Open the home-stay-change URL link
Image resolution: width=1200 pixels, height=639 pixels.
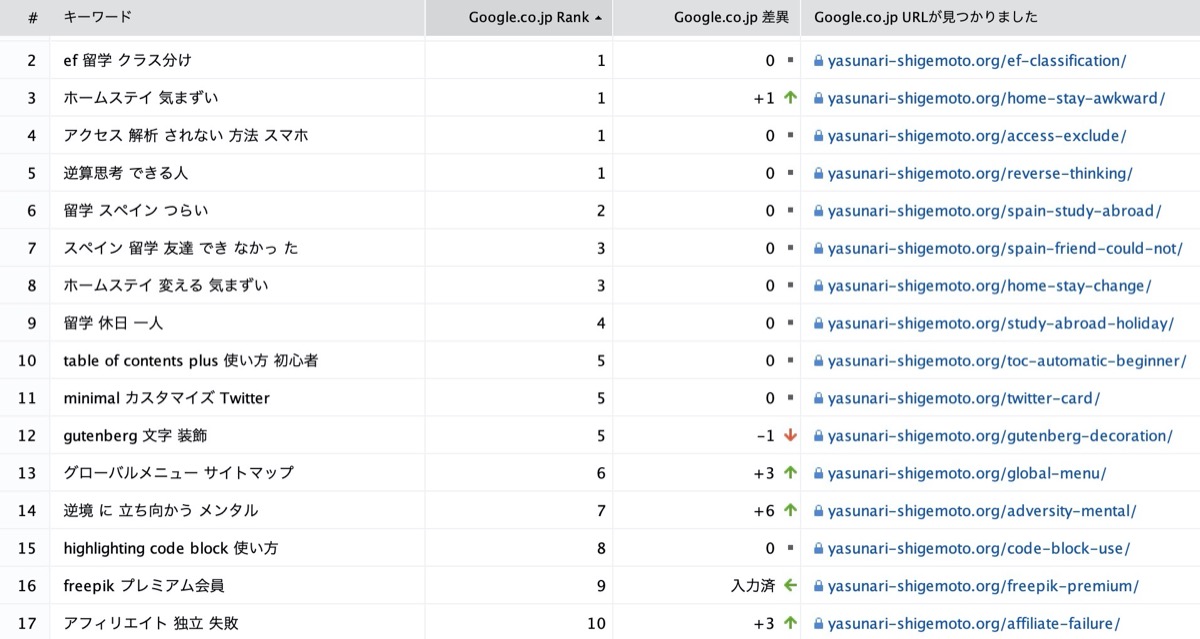click(990, 286)
